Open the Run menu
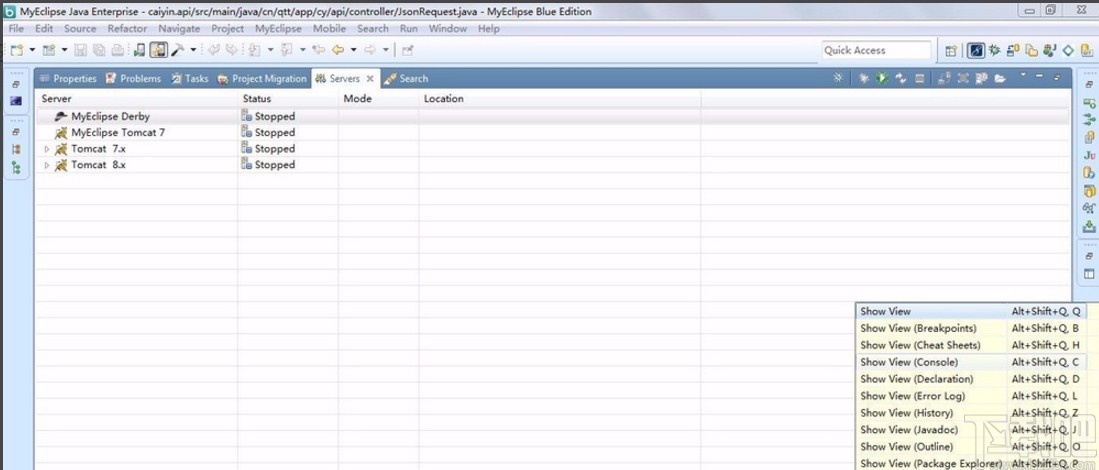The image size is (1099, 470). coord(409,29)
